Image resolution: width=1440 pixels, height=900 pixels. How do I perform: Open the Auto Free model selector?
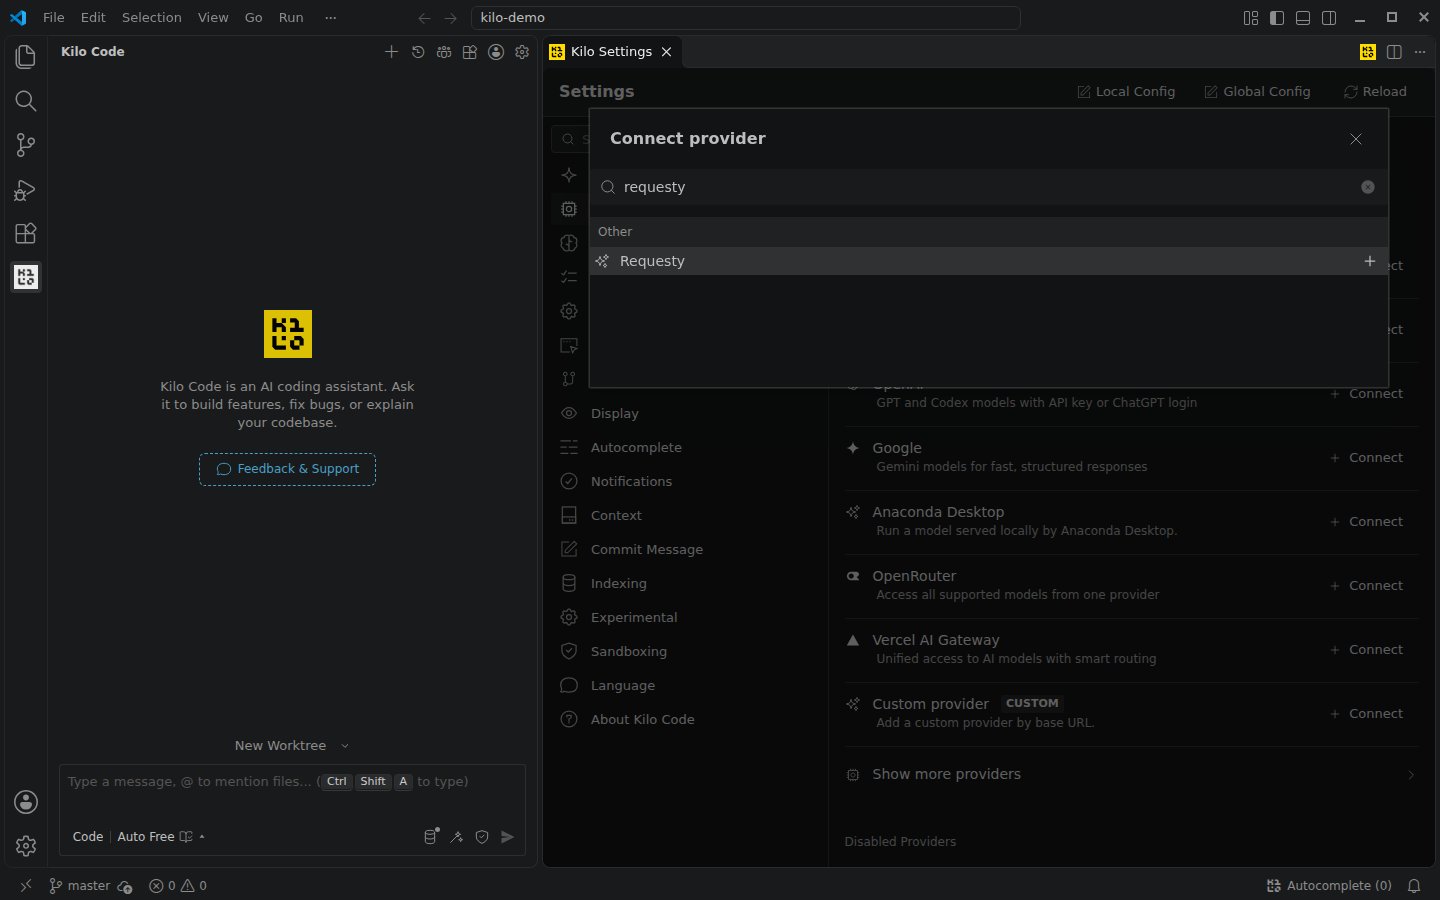pos(161,837)
